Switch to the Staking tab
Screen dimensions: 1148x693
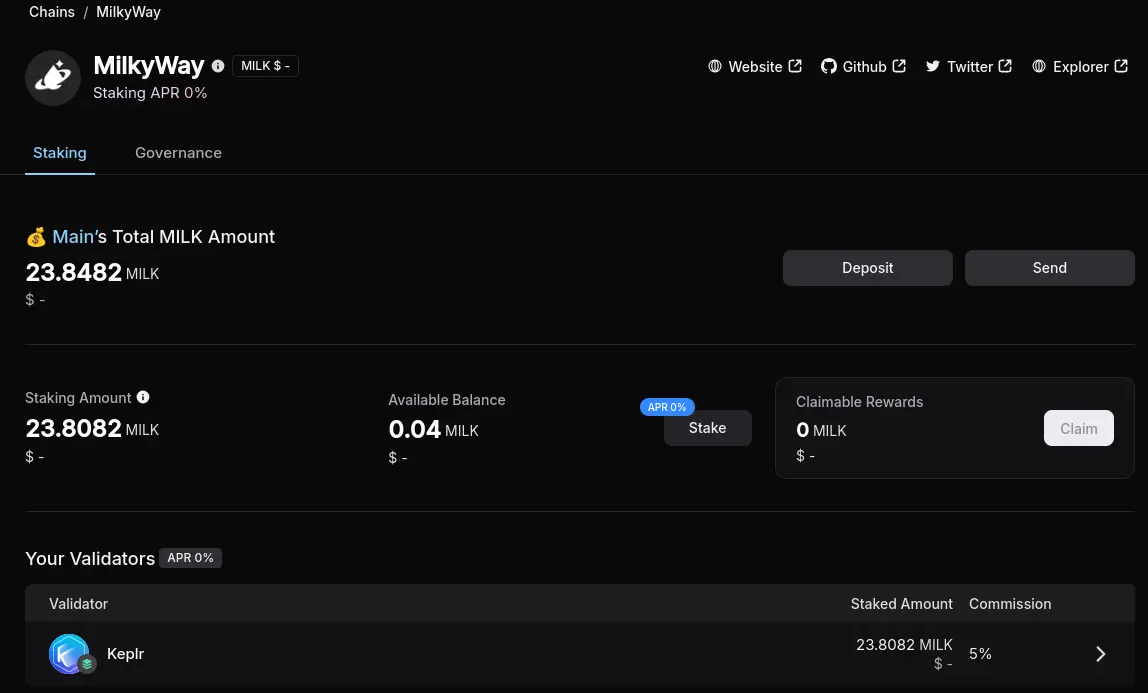(60, 153)
